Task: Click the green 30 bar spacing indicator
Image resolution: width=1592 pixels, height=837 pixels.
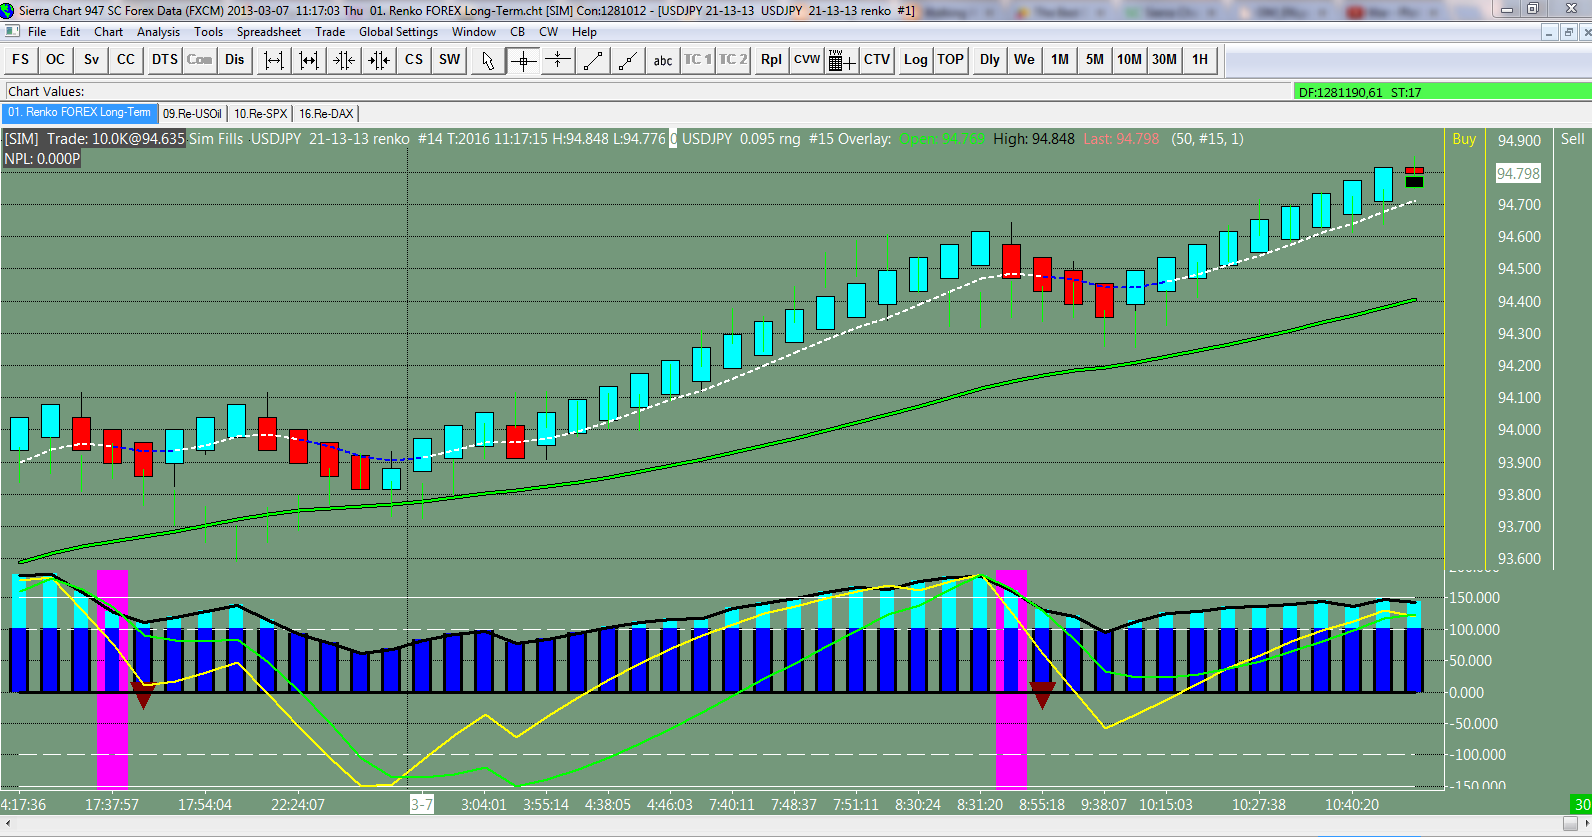Action: tap(1582, 804)
